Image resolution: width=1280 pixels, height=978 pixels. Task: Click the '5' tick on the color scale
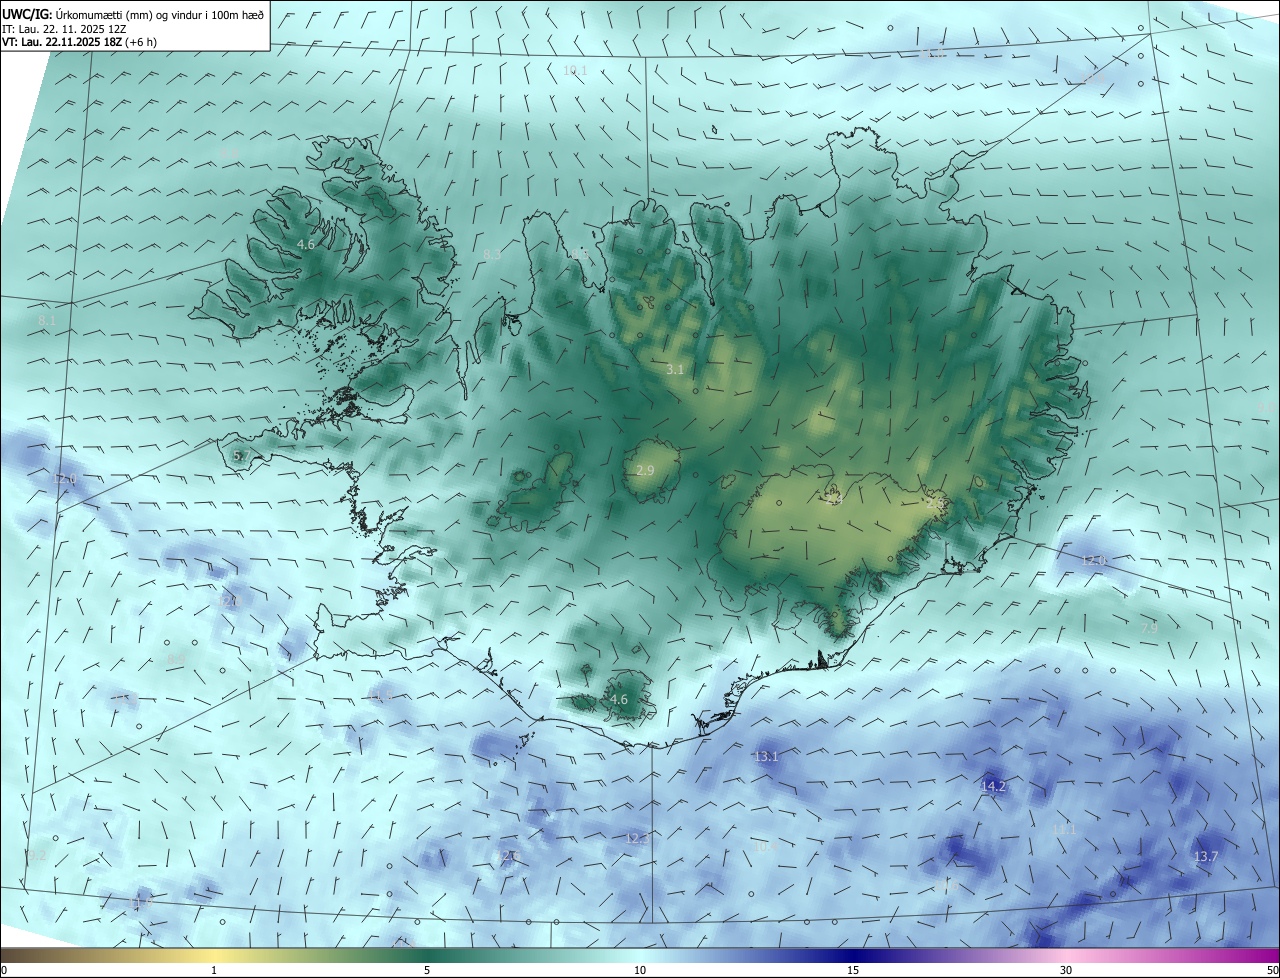427,970
